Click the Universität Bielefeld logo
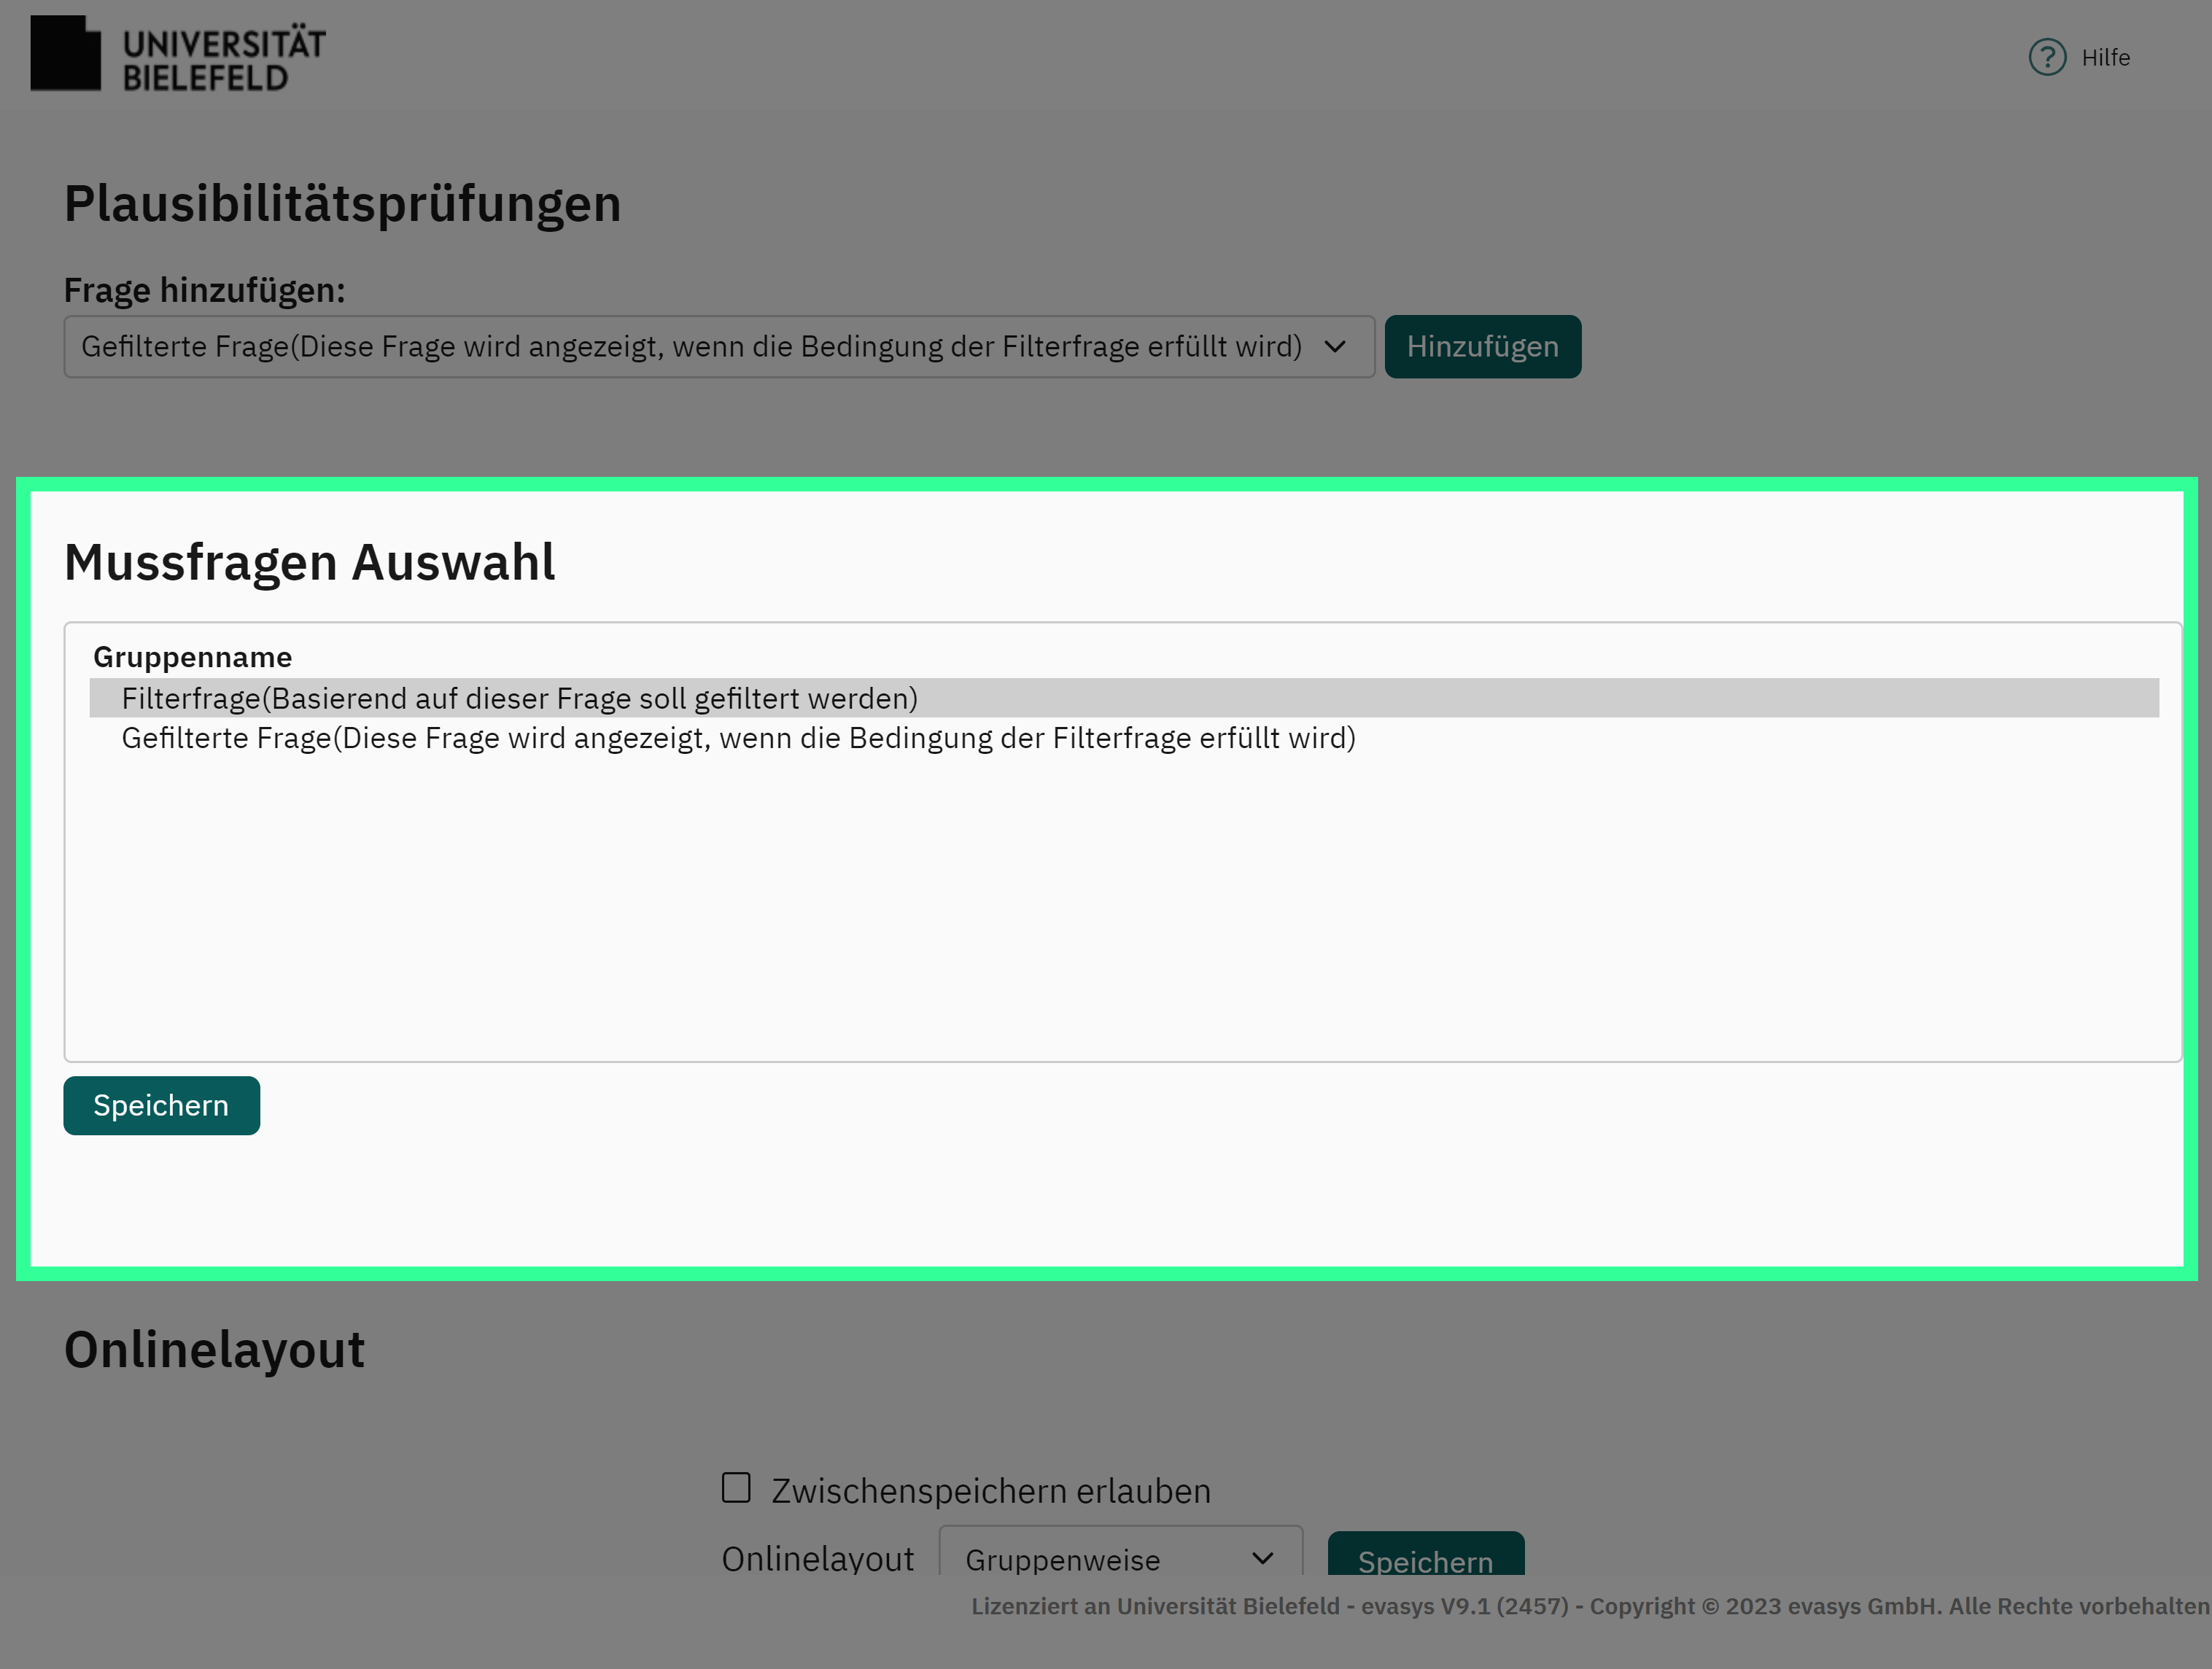The image size is (2212, 1669). 178,54
